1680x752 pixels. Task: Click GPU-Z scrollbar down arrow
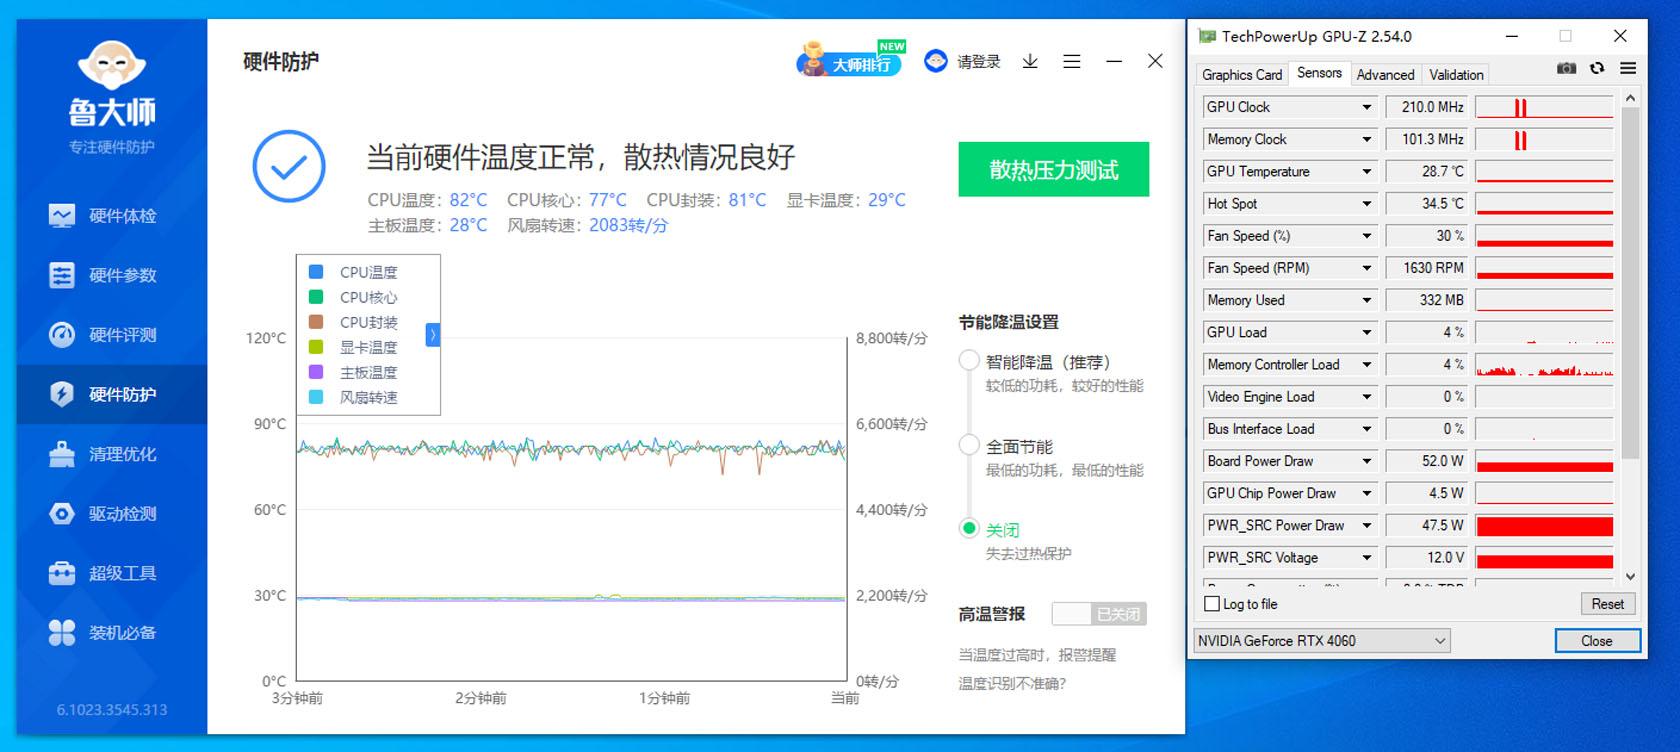point(1630,577)
